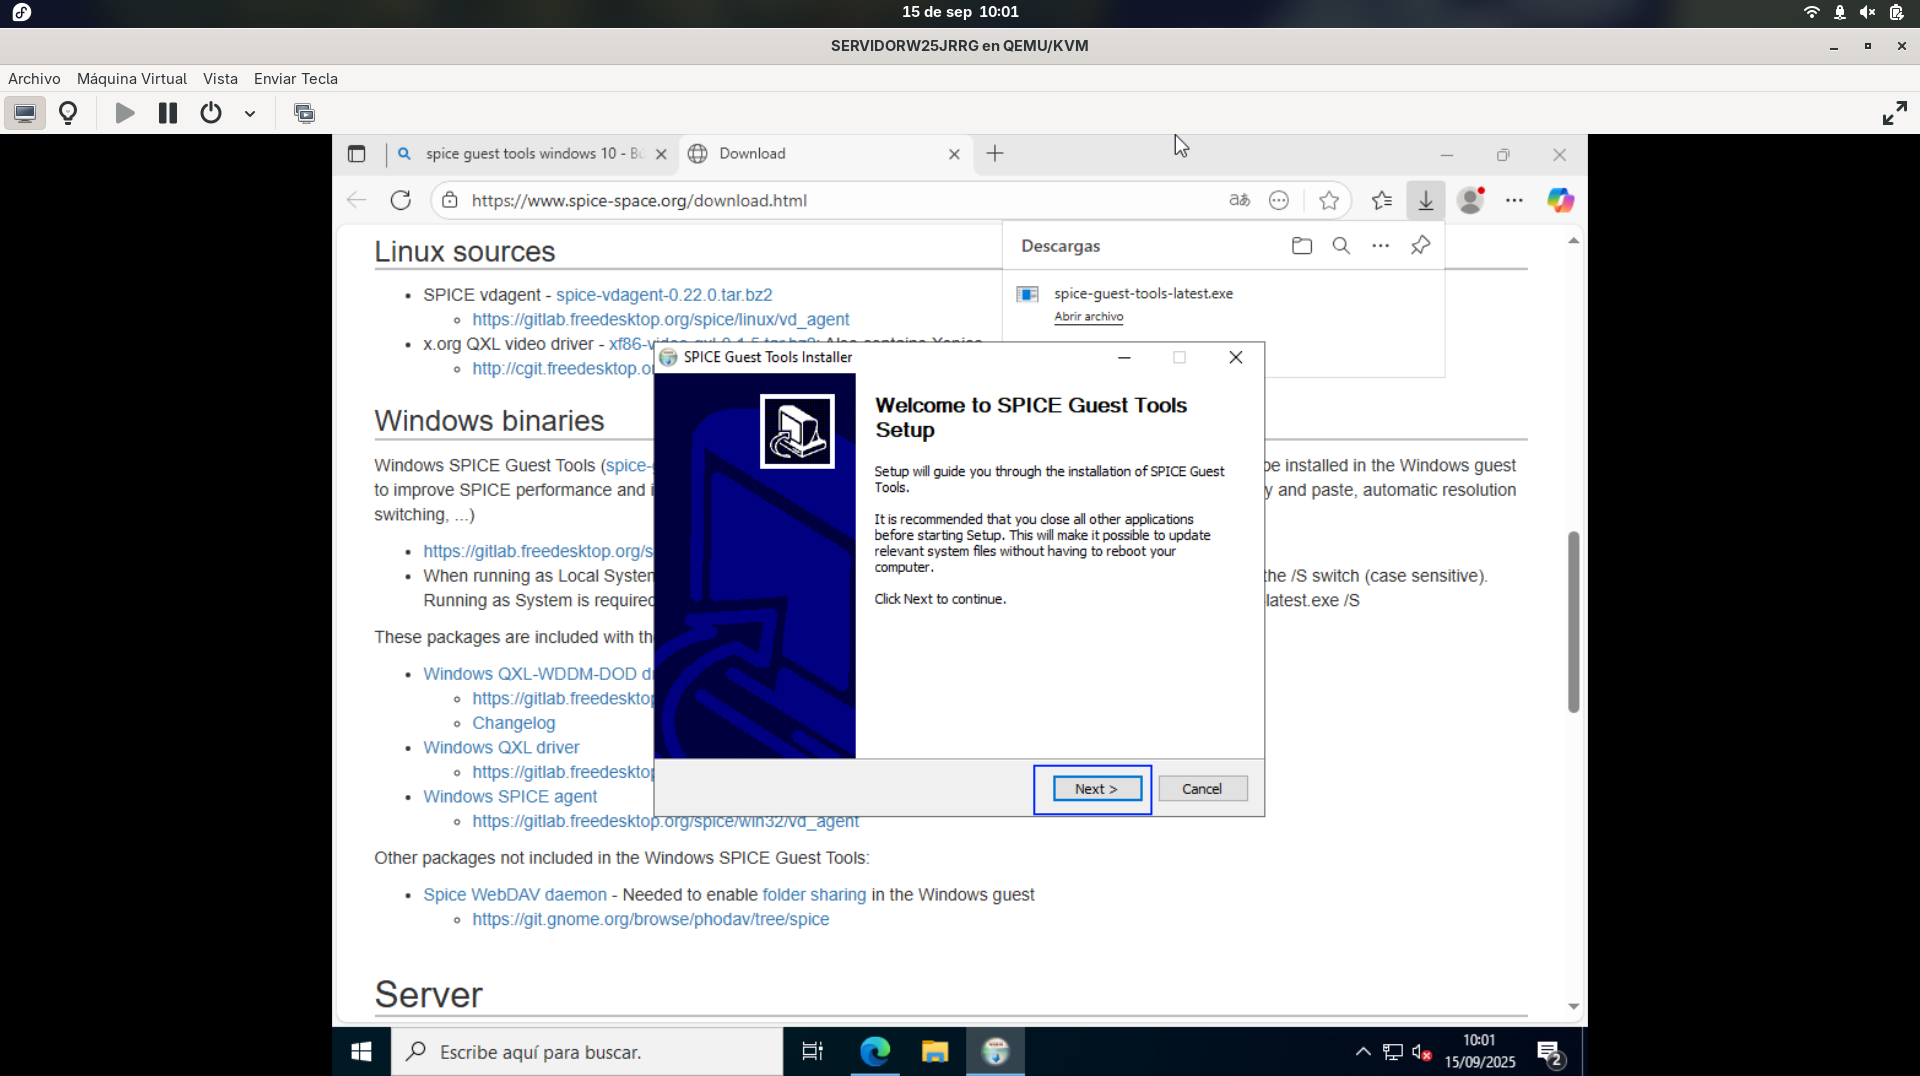Open the Máquina Virtual menu
The width and height of the screenshot is (1920, 1076).
pos(132,79)
